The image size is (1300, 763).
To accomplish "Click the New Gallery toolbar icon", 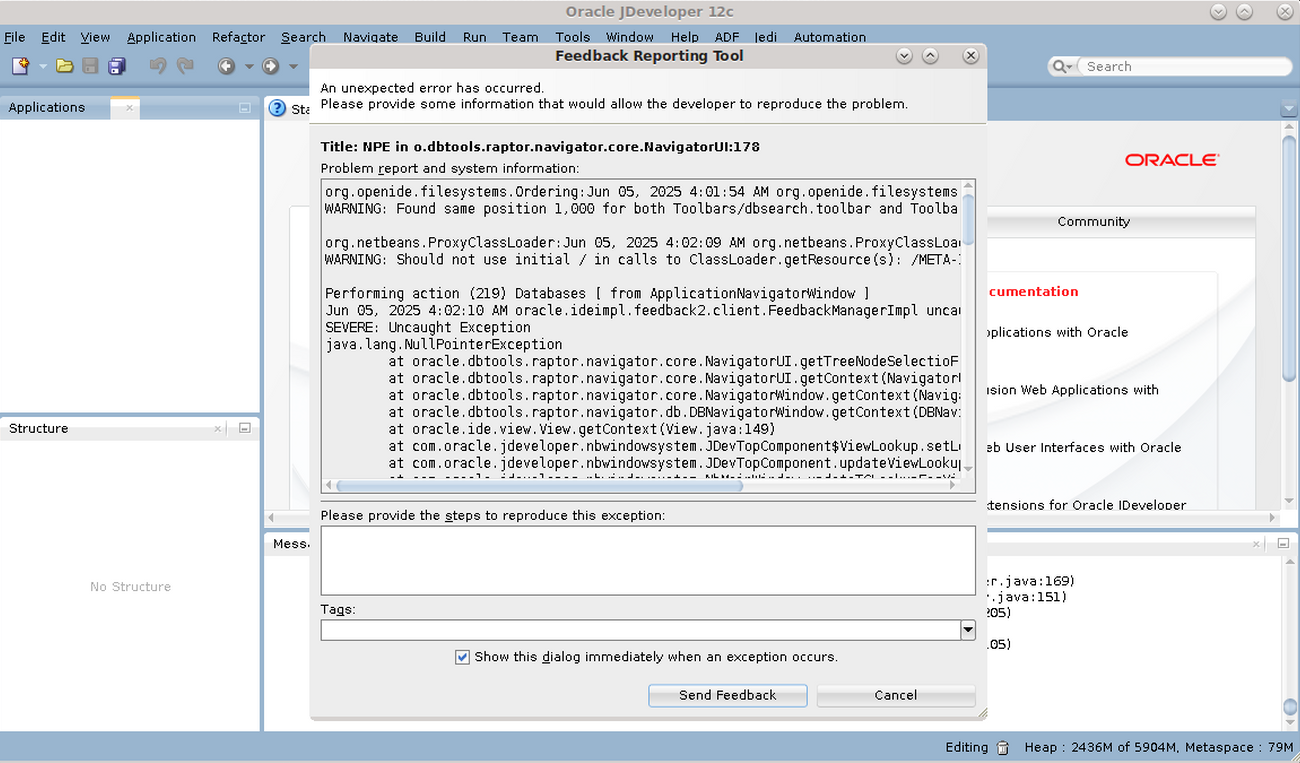I will point(20,66).
